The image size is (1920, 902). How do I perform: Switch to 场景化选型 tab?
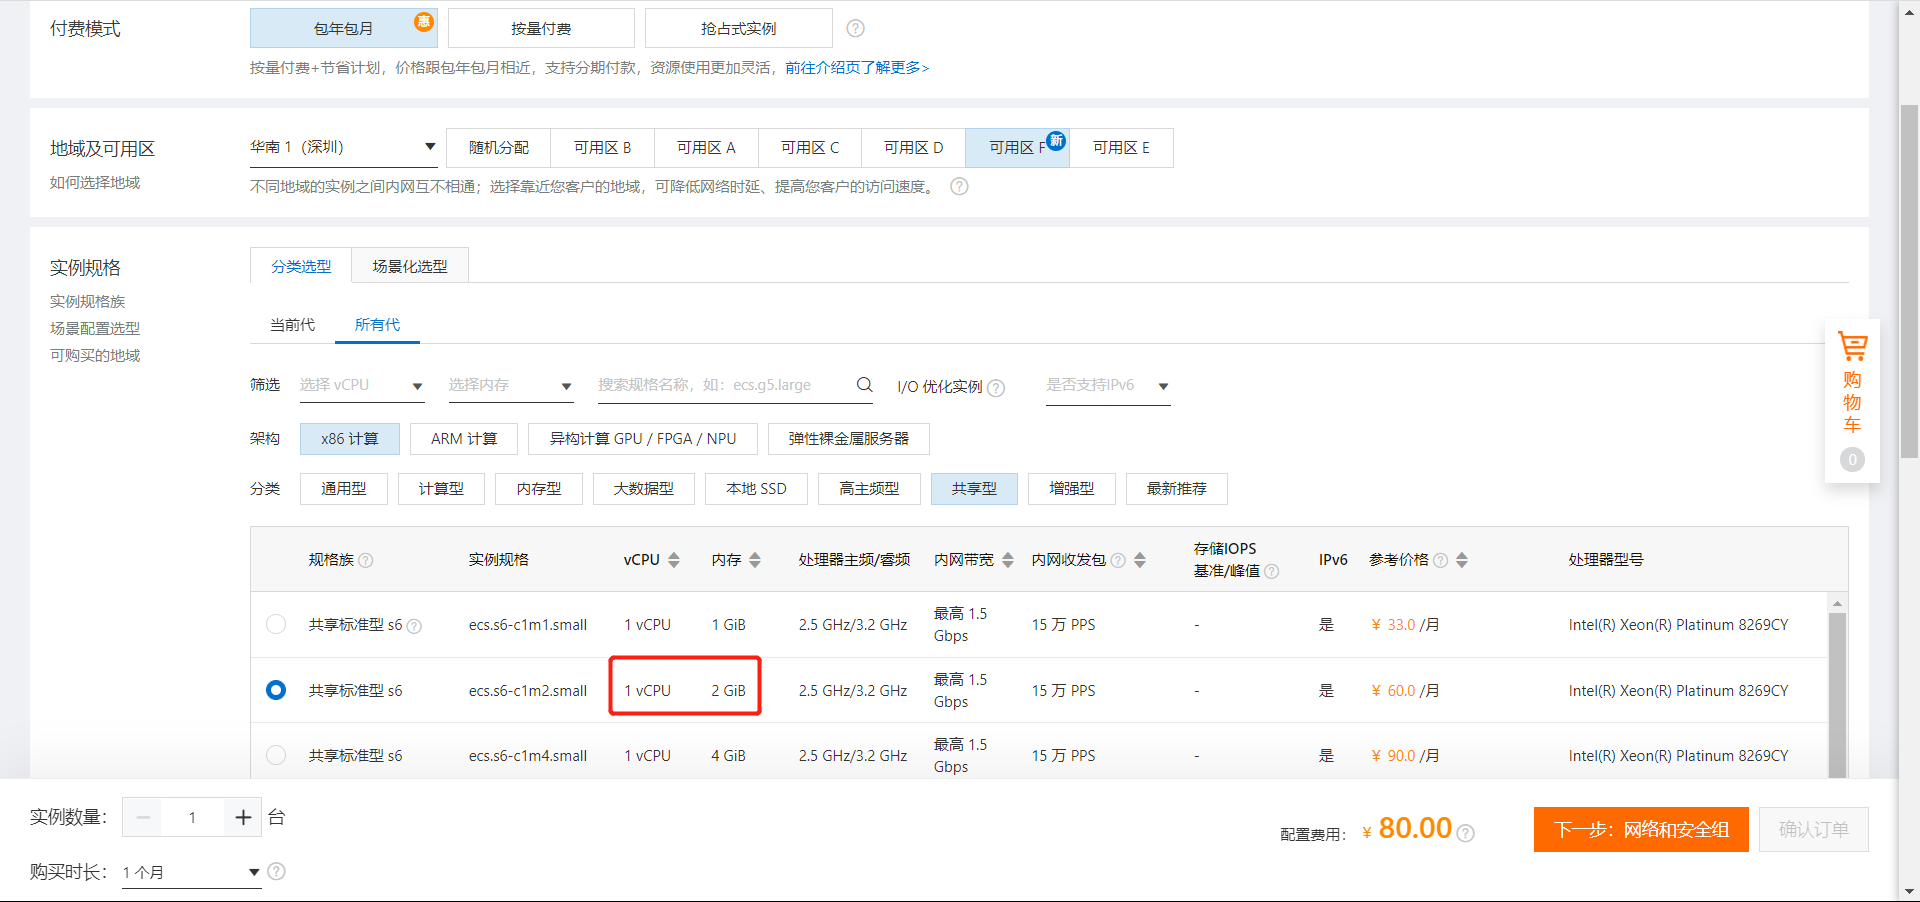pyautogui.click(x=410, y=266)
